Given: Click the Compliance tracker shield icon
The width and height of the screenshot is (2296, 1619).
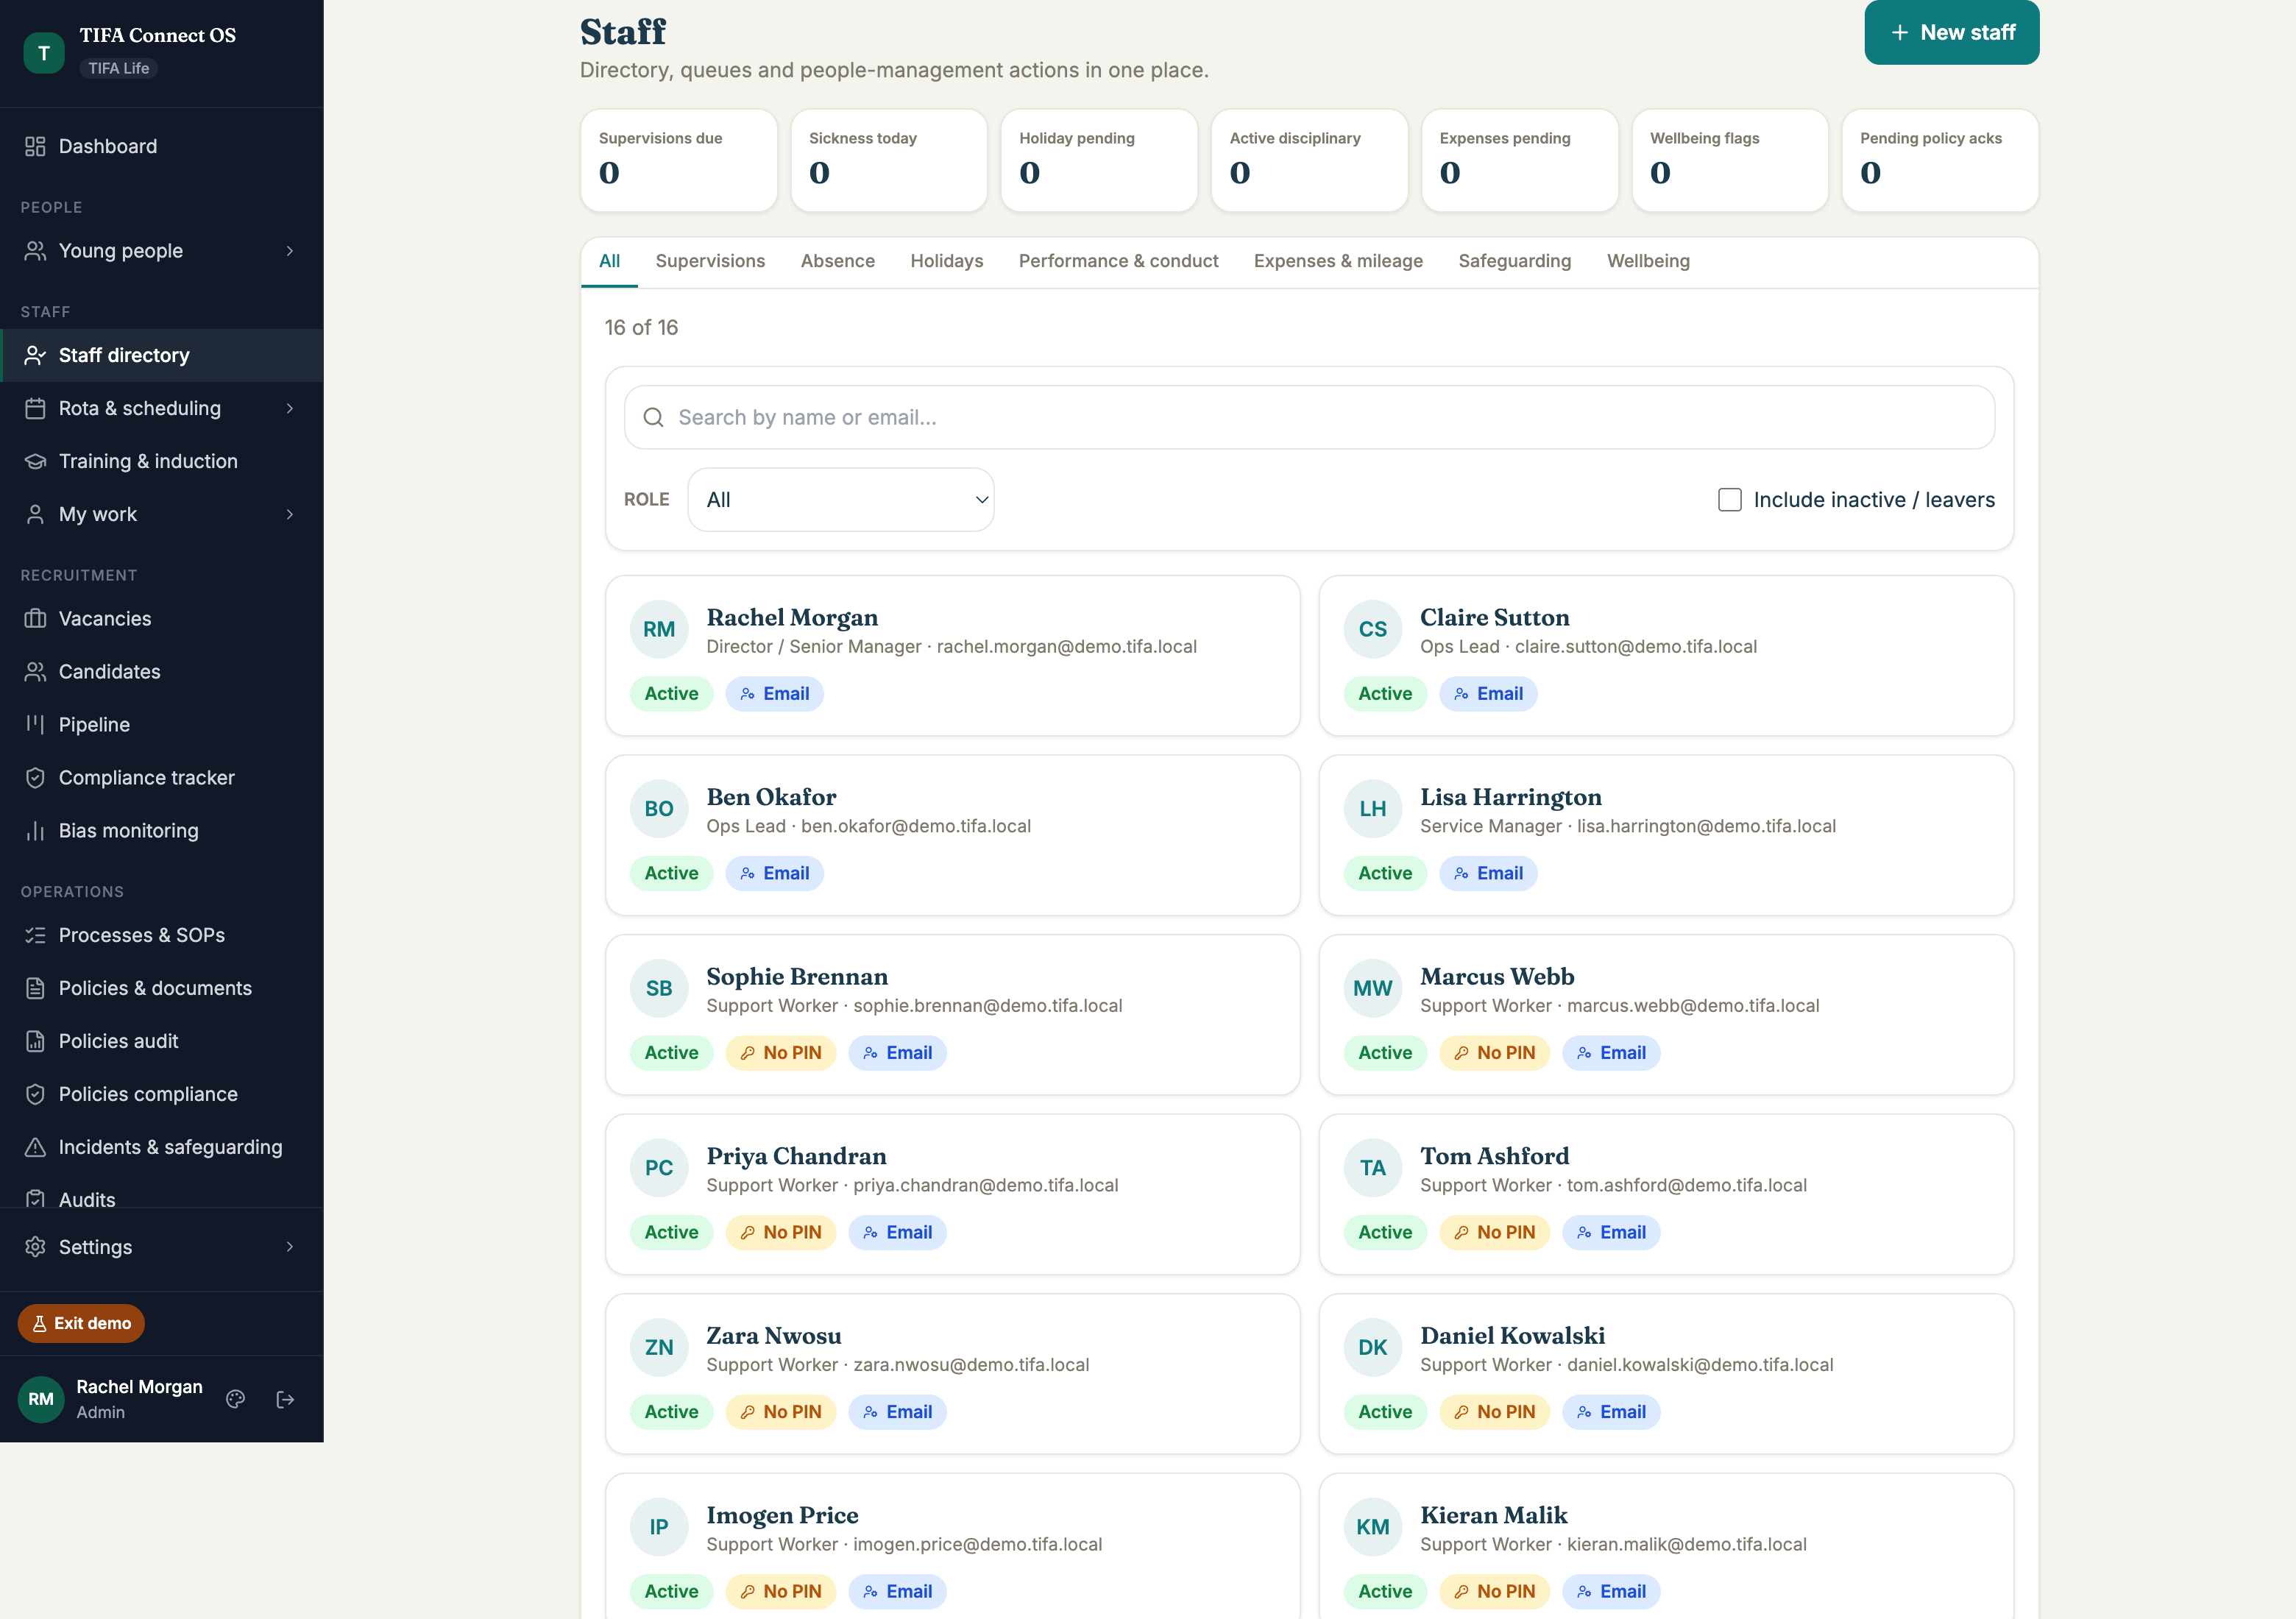Looking at the screenshot, I should [x=35, y=778].
